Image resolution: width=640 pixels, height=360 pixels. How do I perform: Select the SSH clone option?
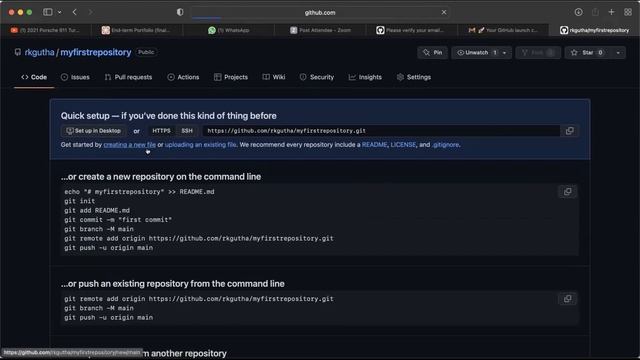(x=187, y=131)
